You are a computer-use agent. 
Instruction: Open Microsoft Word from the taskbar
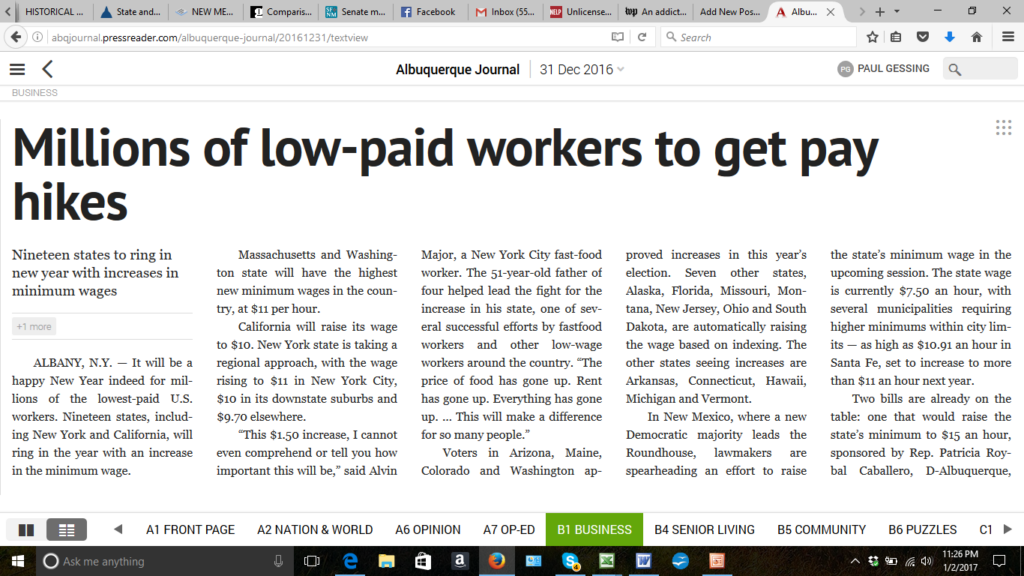point(643,561)
